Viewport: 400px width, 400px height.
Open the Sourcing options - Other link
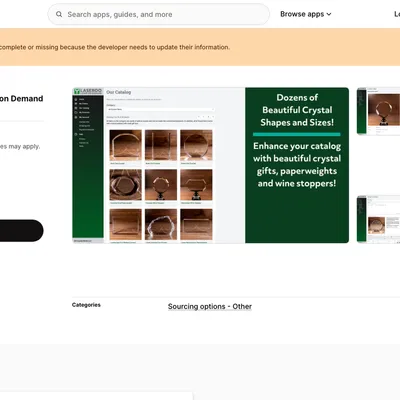[x=210, y=306]
